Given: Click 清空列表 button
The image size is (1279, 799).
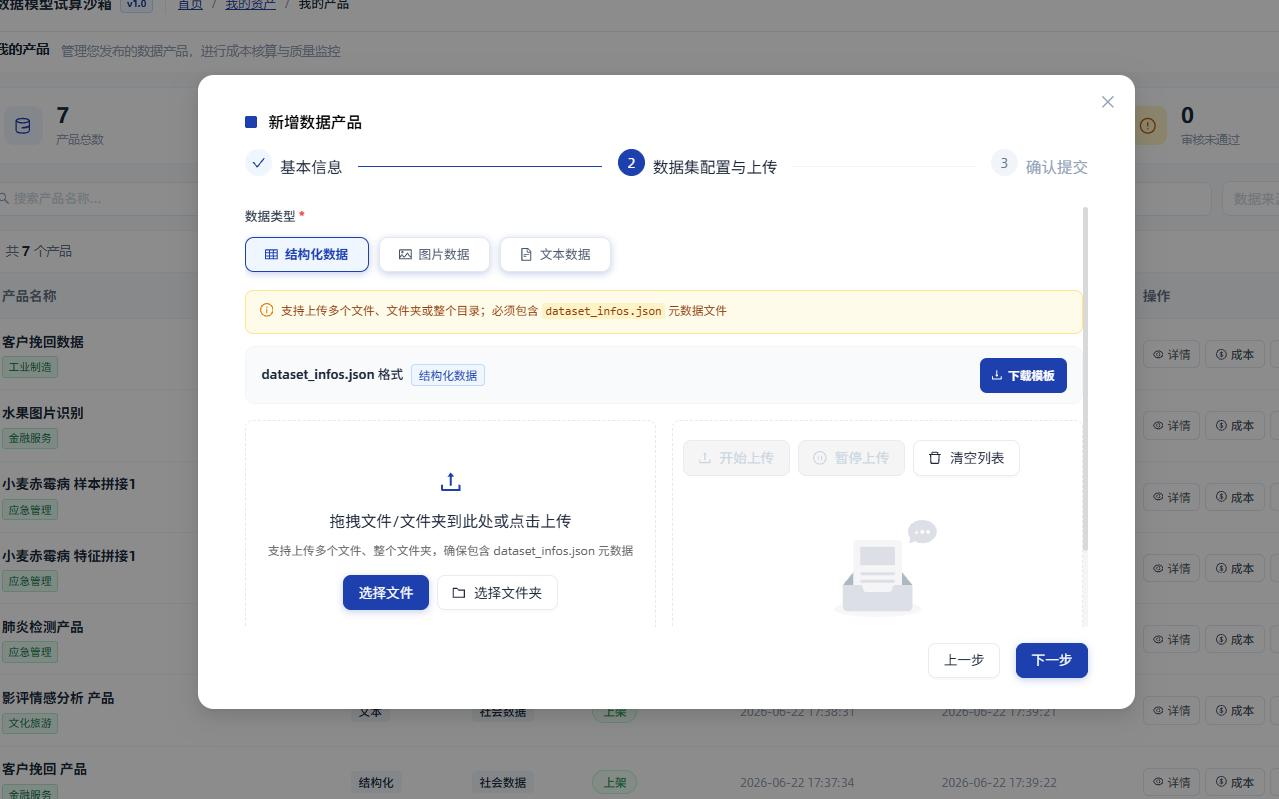Looking at the screenshot, I should (x=966, y=458).
